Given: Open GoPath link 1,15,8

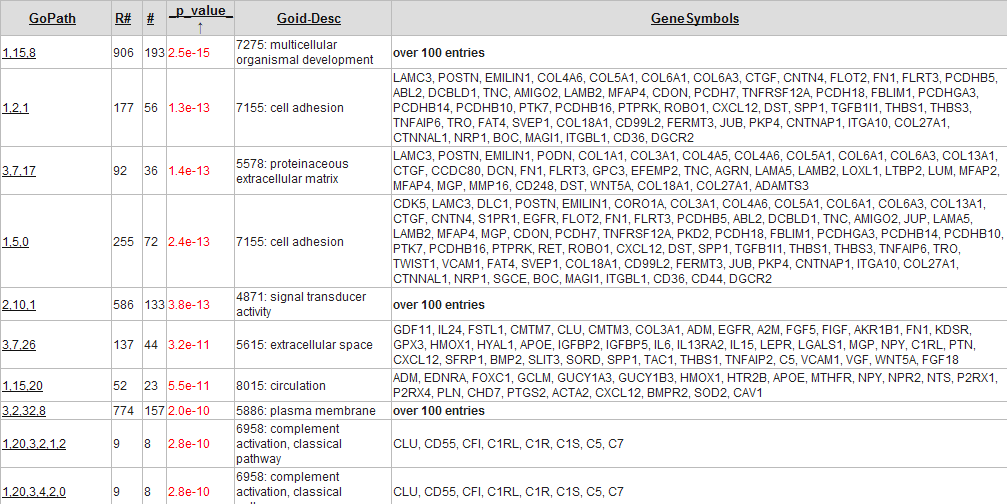Looking at the screenshot, I should [x=19, y=53].
